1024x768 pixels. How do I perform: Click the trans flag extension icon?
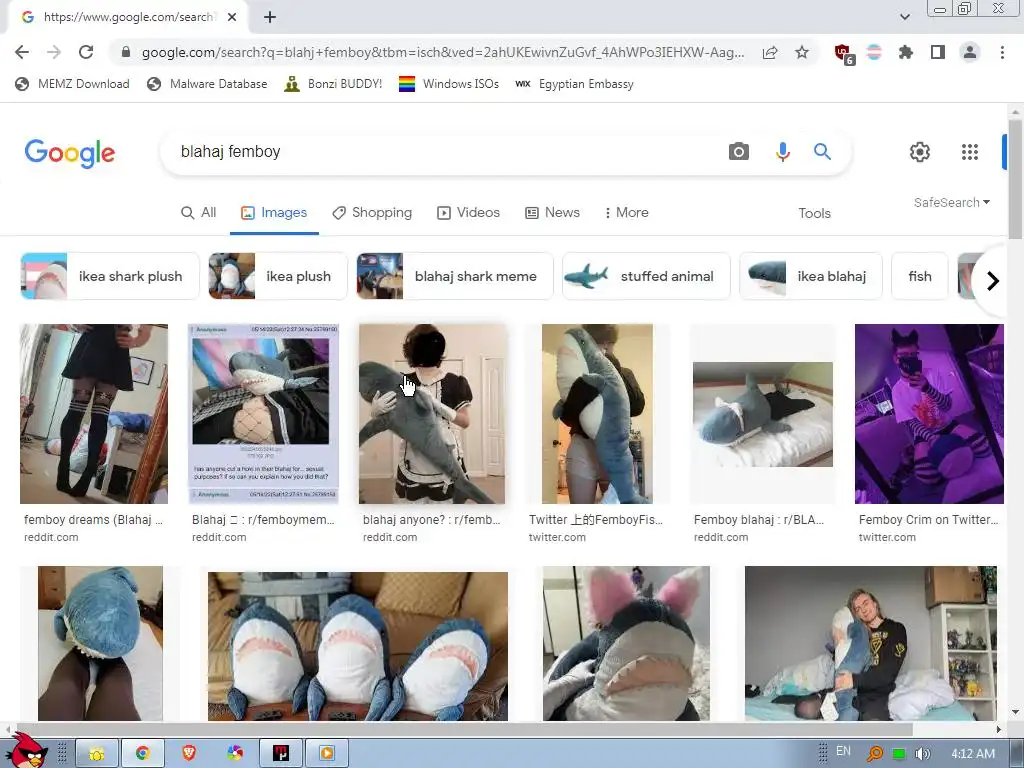(874, 52)
